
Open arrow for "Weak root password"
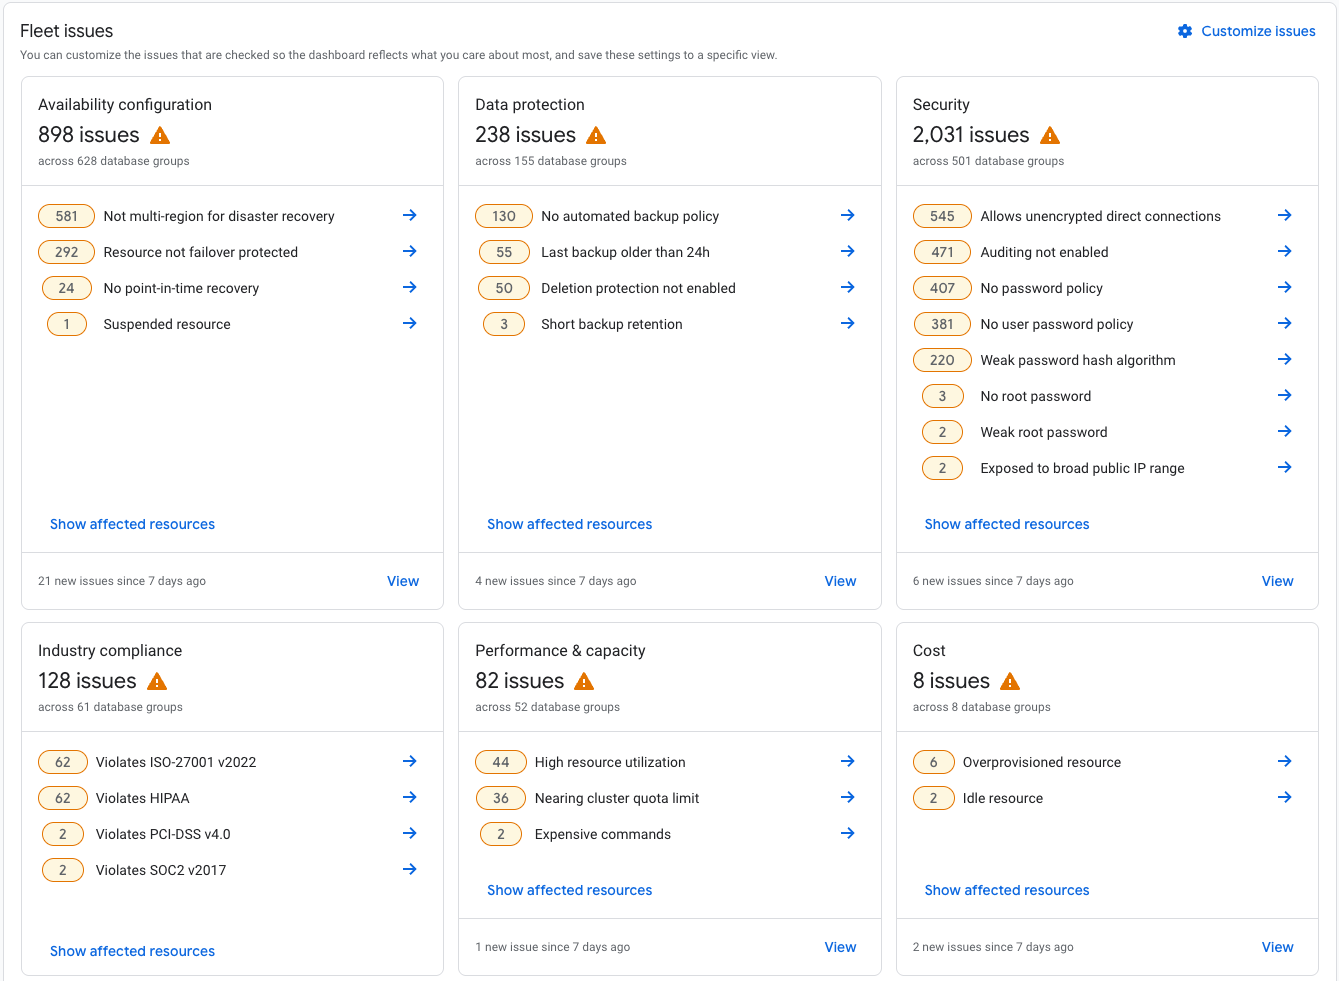tap(1284, 431)
